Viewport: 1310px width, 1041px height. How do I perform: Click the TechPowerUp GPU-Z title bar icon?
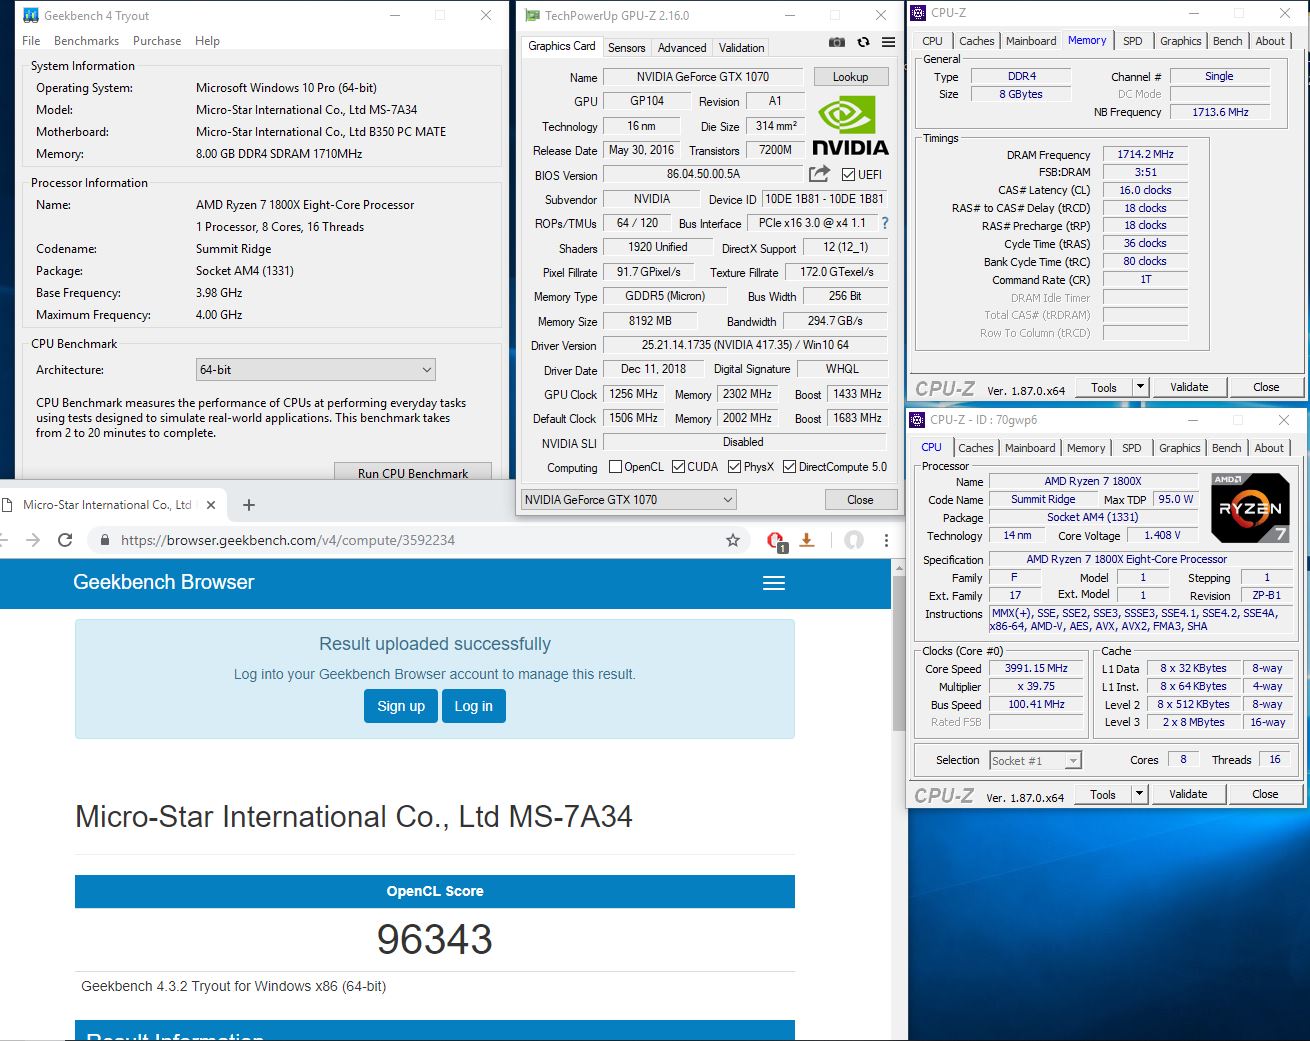click(x=533, y=15)
